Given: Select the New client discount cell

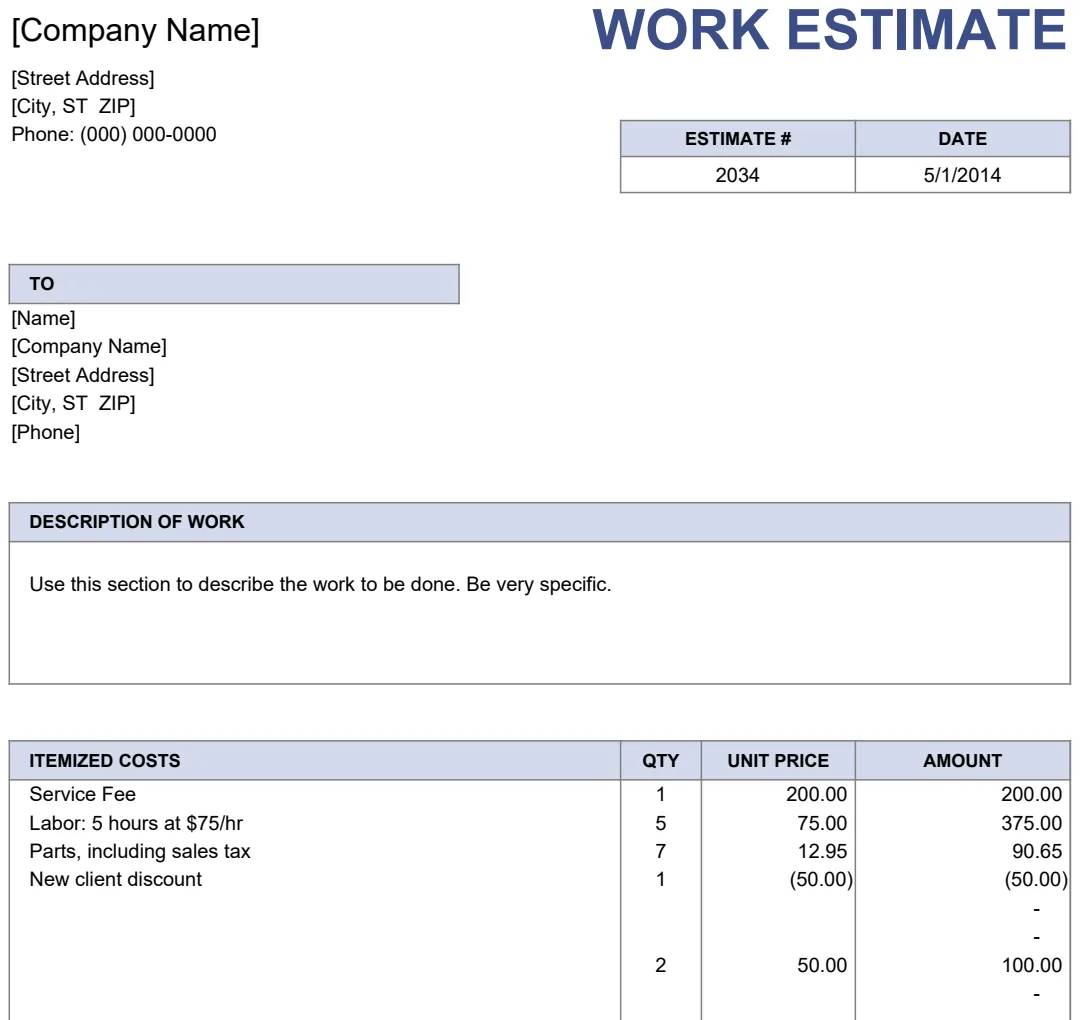Looking at the screenshot, I should [315, 880].
